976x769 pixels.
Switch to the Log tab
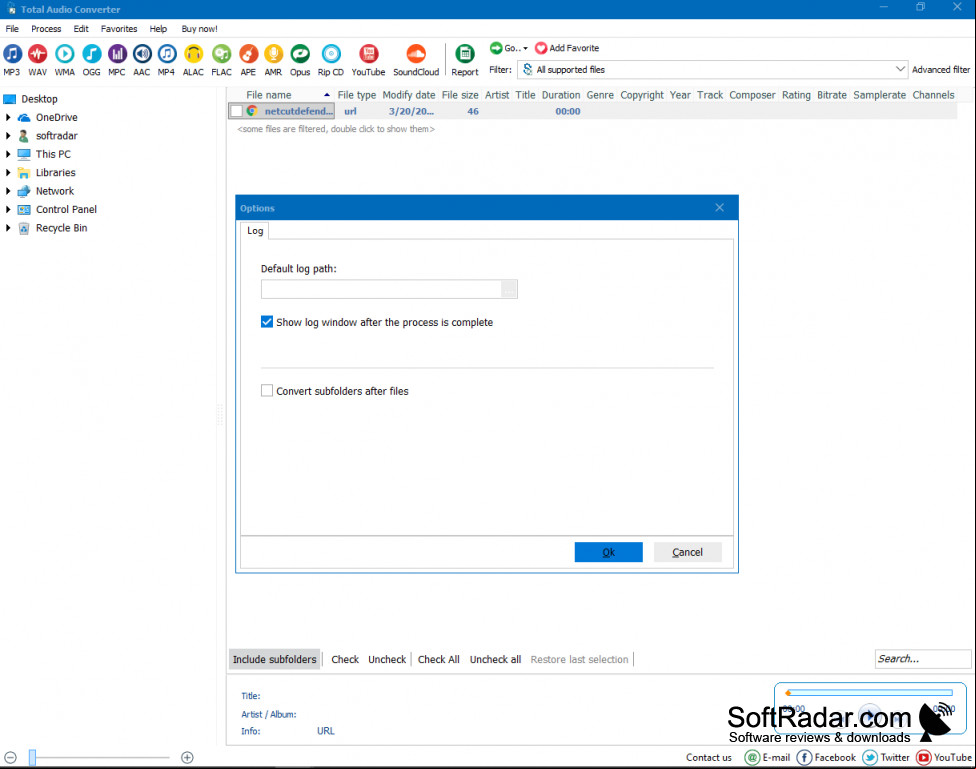pyautogui.click(x=255, y=230)
